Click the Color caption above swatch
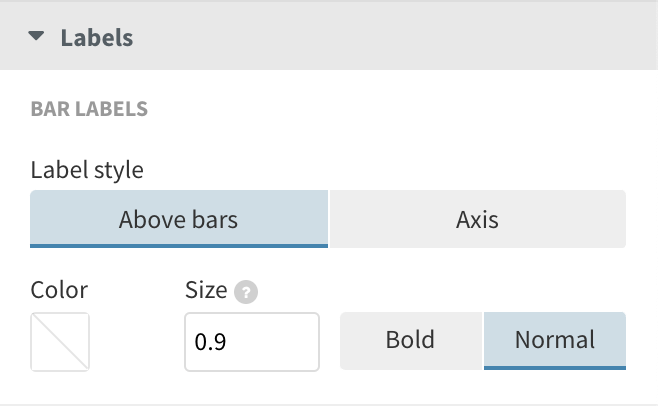 (x=59, y=290)
